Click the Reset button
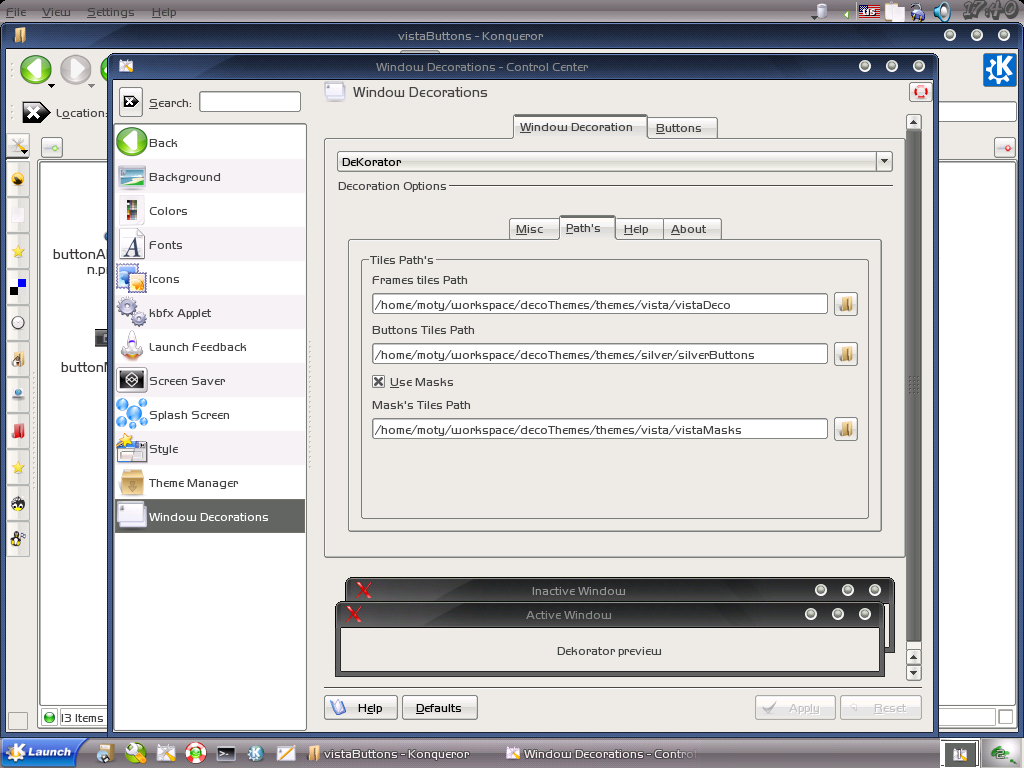This screenshot has height=768, width=1024. pos(880,708)
